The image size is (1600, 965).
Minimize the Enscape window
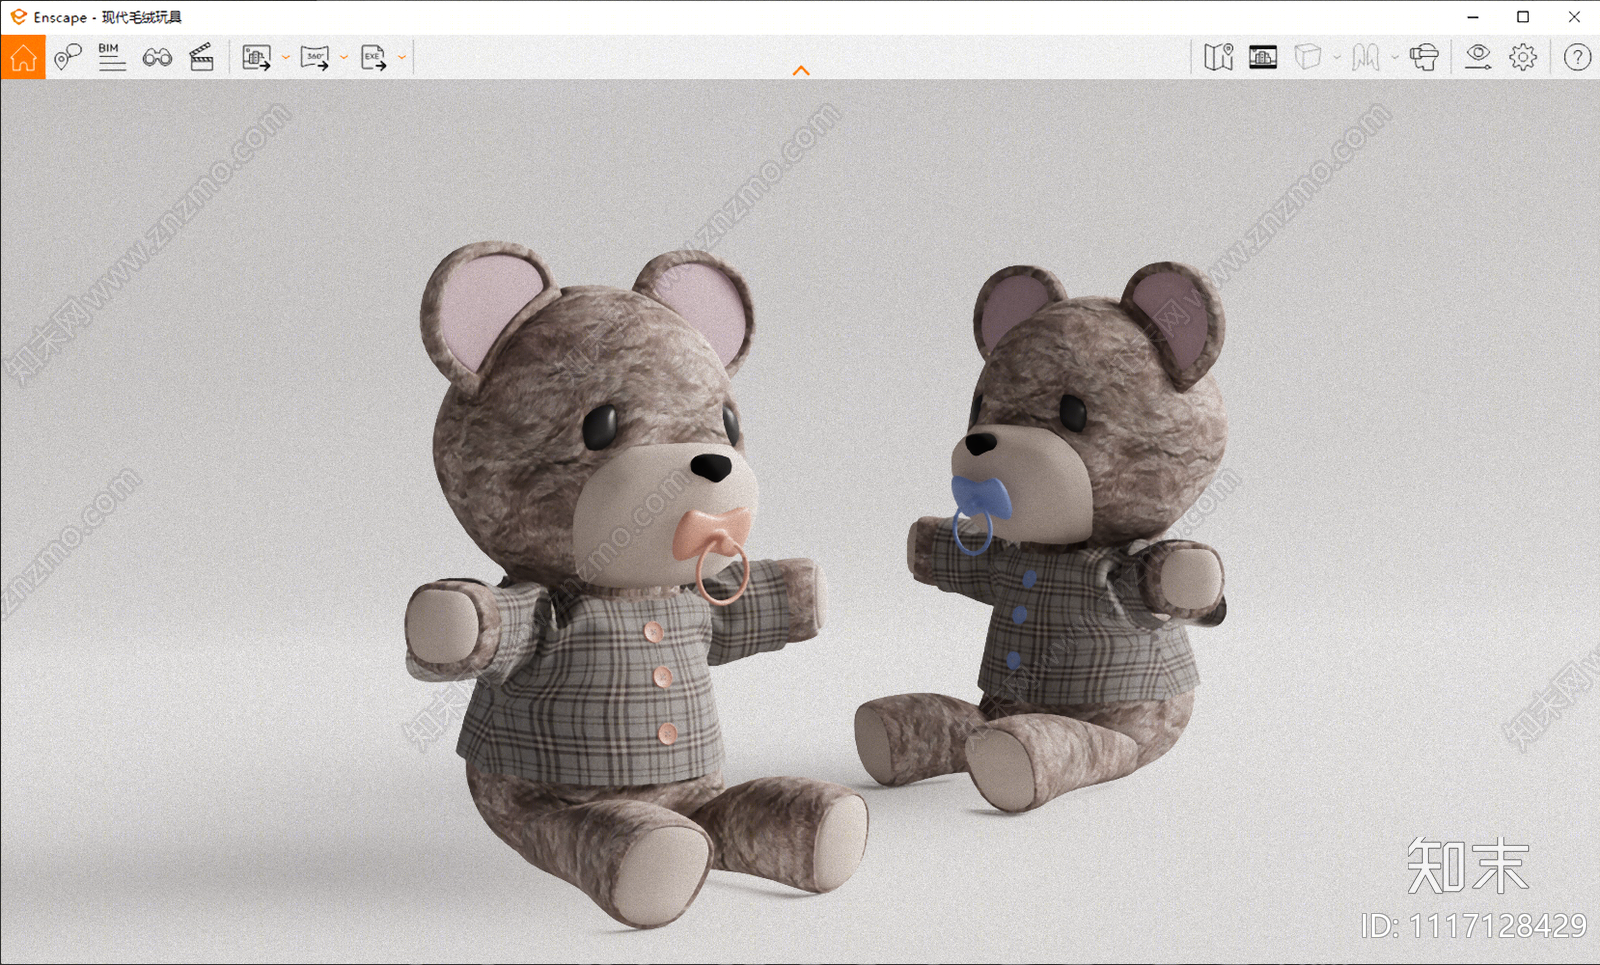point(1473,17)
